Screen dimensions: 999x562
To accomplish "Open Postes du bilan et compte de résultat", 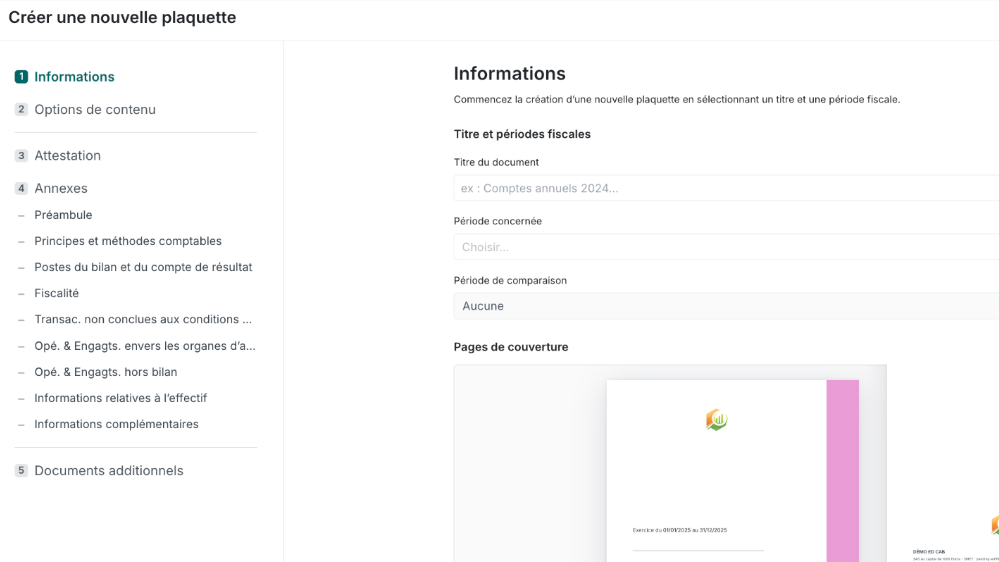I will [x=143, y=267].
